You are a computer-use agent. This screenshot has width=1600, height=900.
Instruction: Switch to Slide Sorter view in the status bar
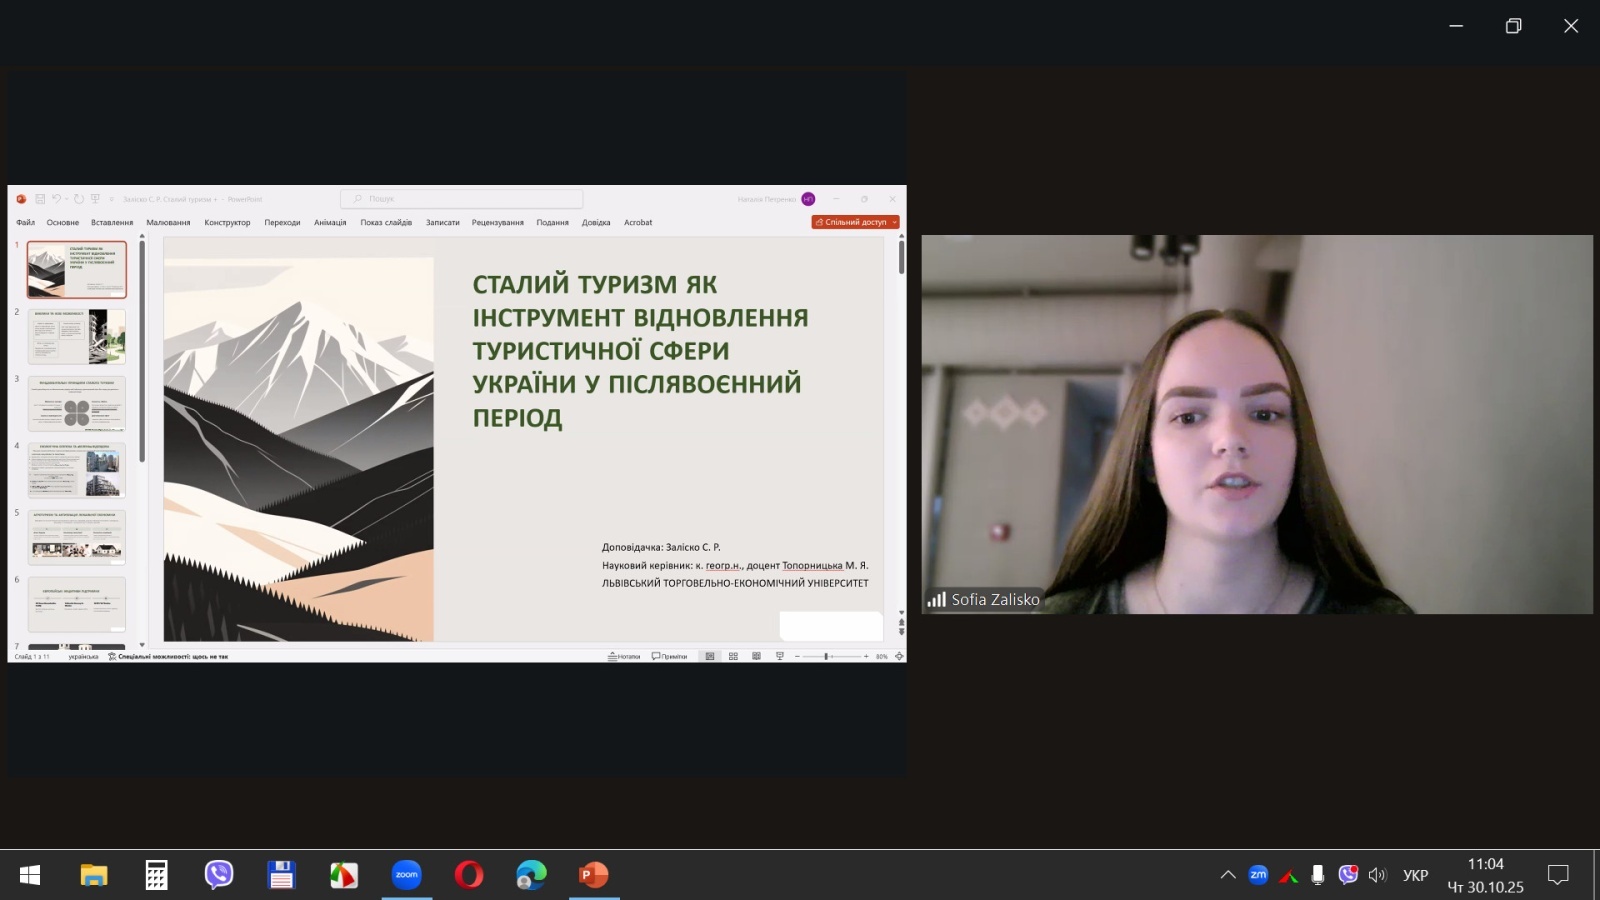click(733, 656)
